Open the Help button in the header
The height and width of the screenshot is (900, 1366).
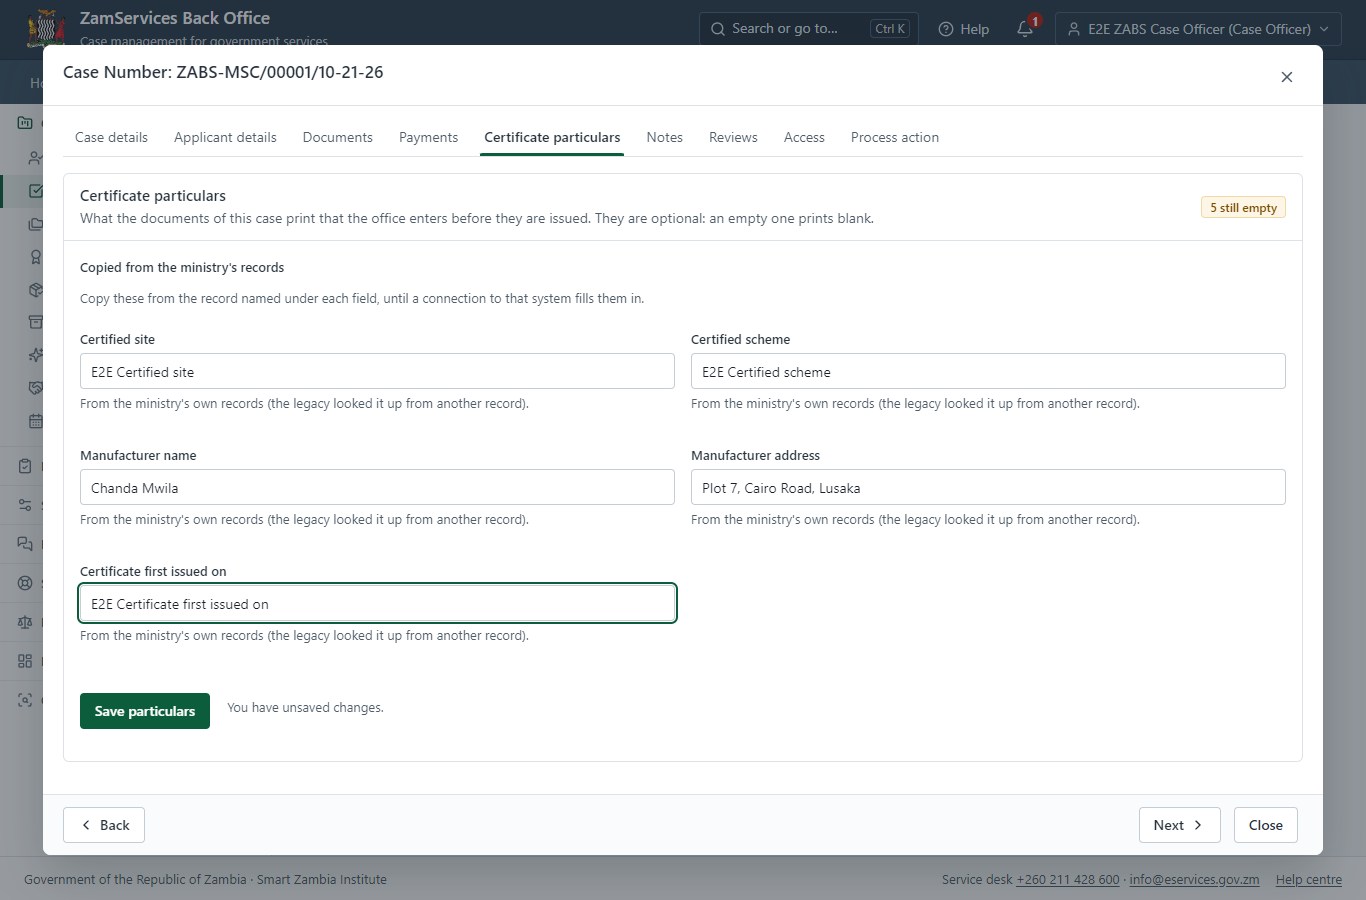pyautogui.click(x=964, y=29)
